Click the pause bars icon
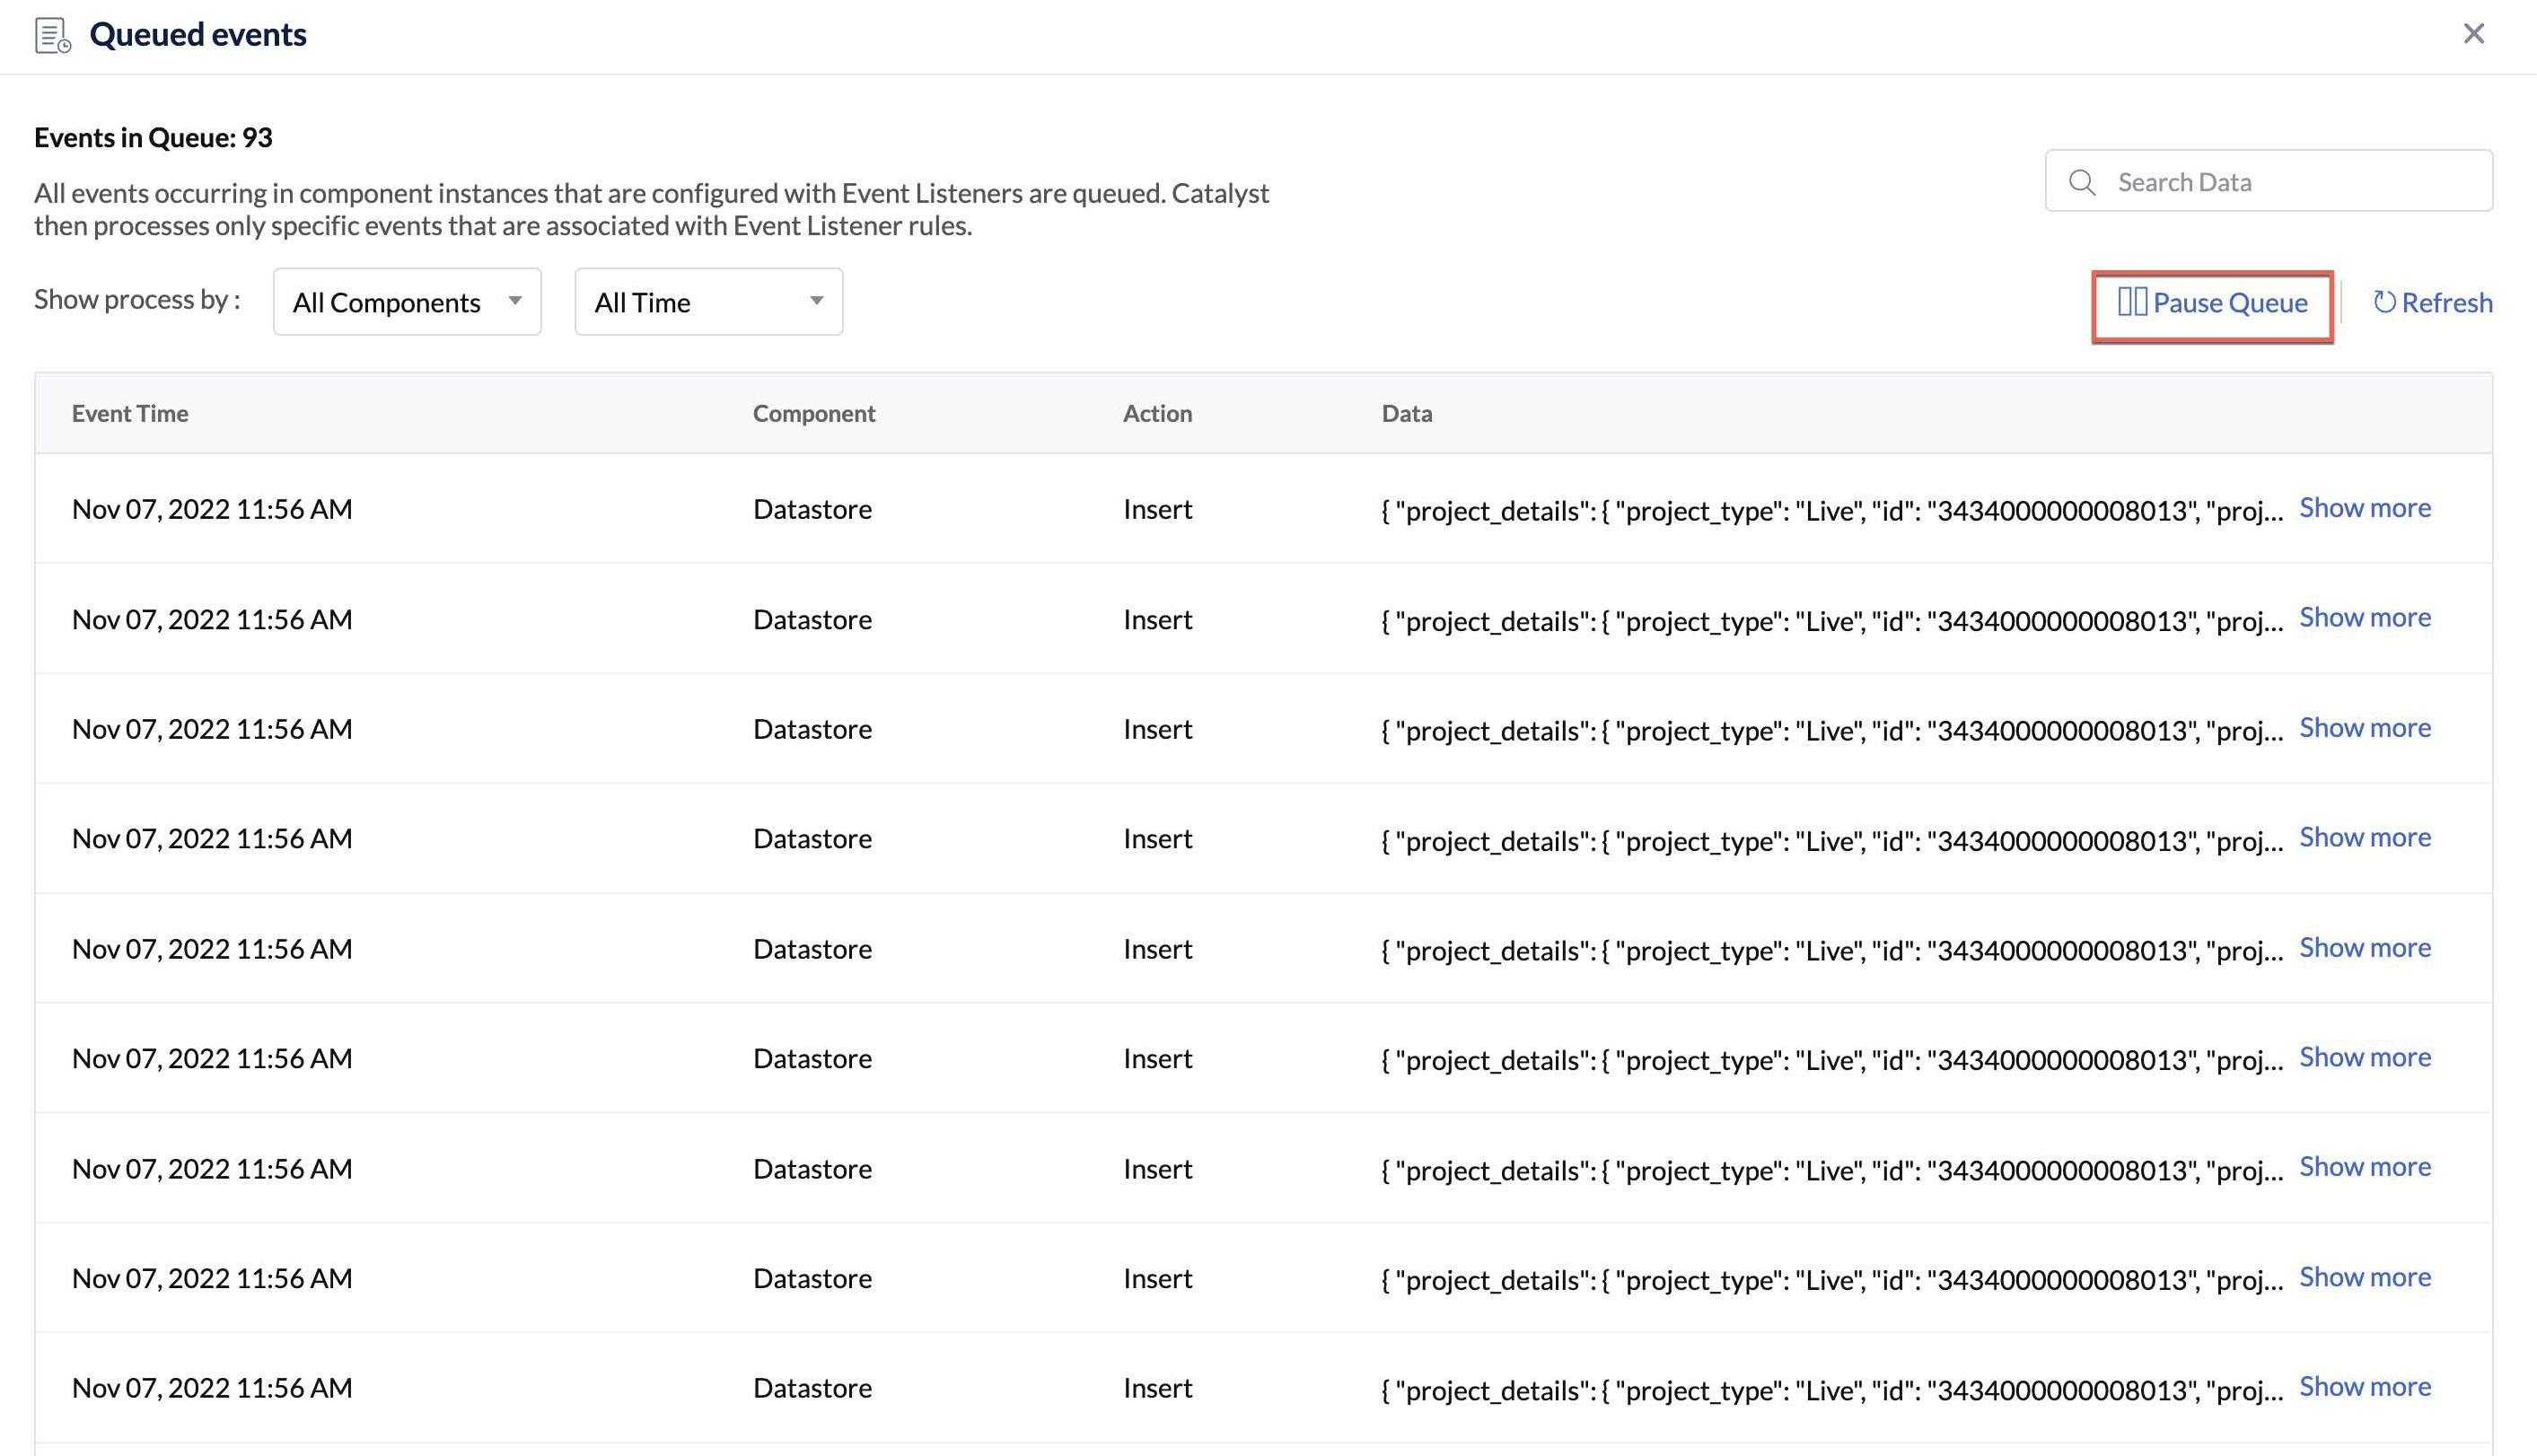 (2131, 302)
